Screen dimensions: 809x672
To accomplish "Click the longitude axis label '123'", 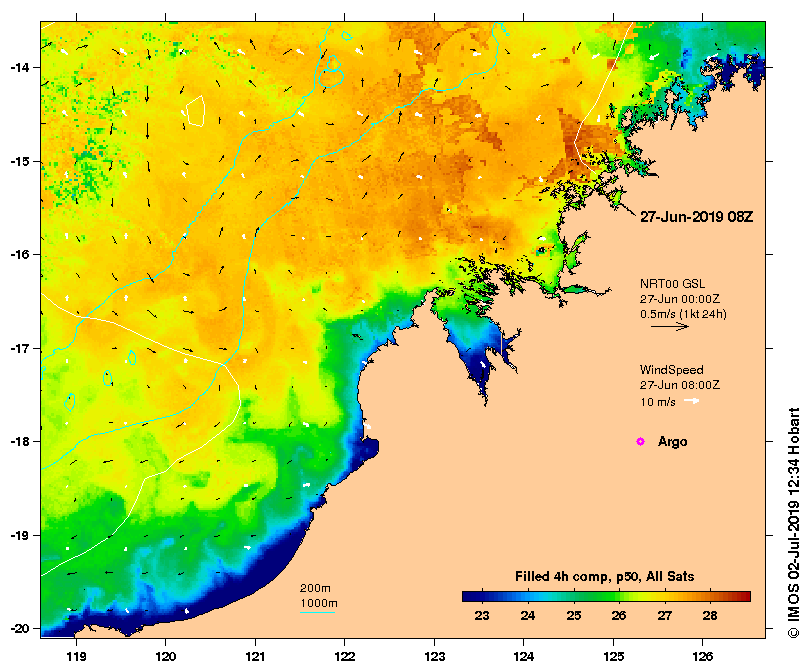I will [434, 657].
